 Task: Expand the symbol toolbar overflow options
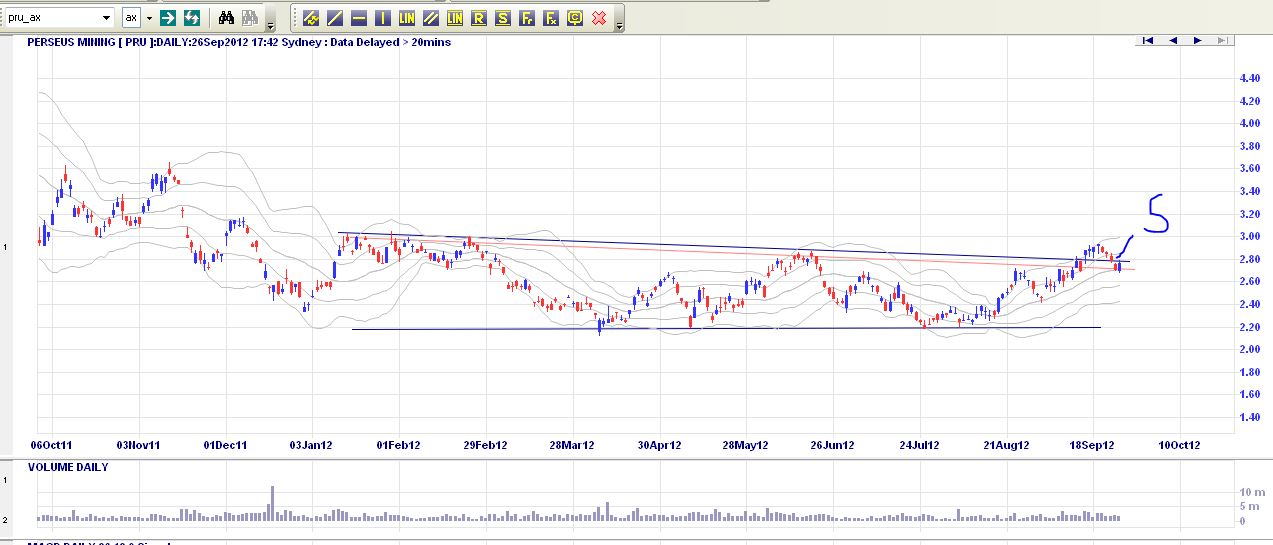(270, 24)
